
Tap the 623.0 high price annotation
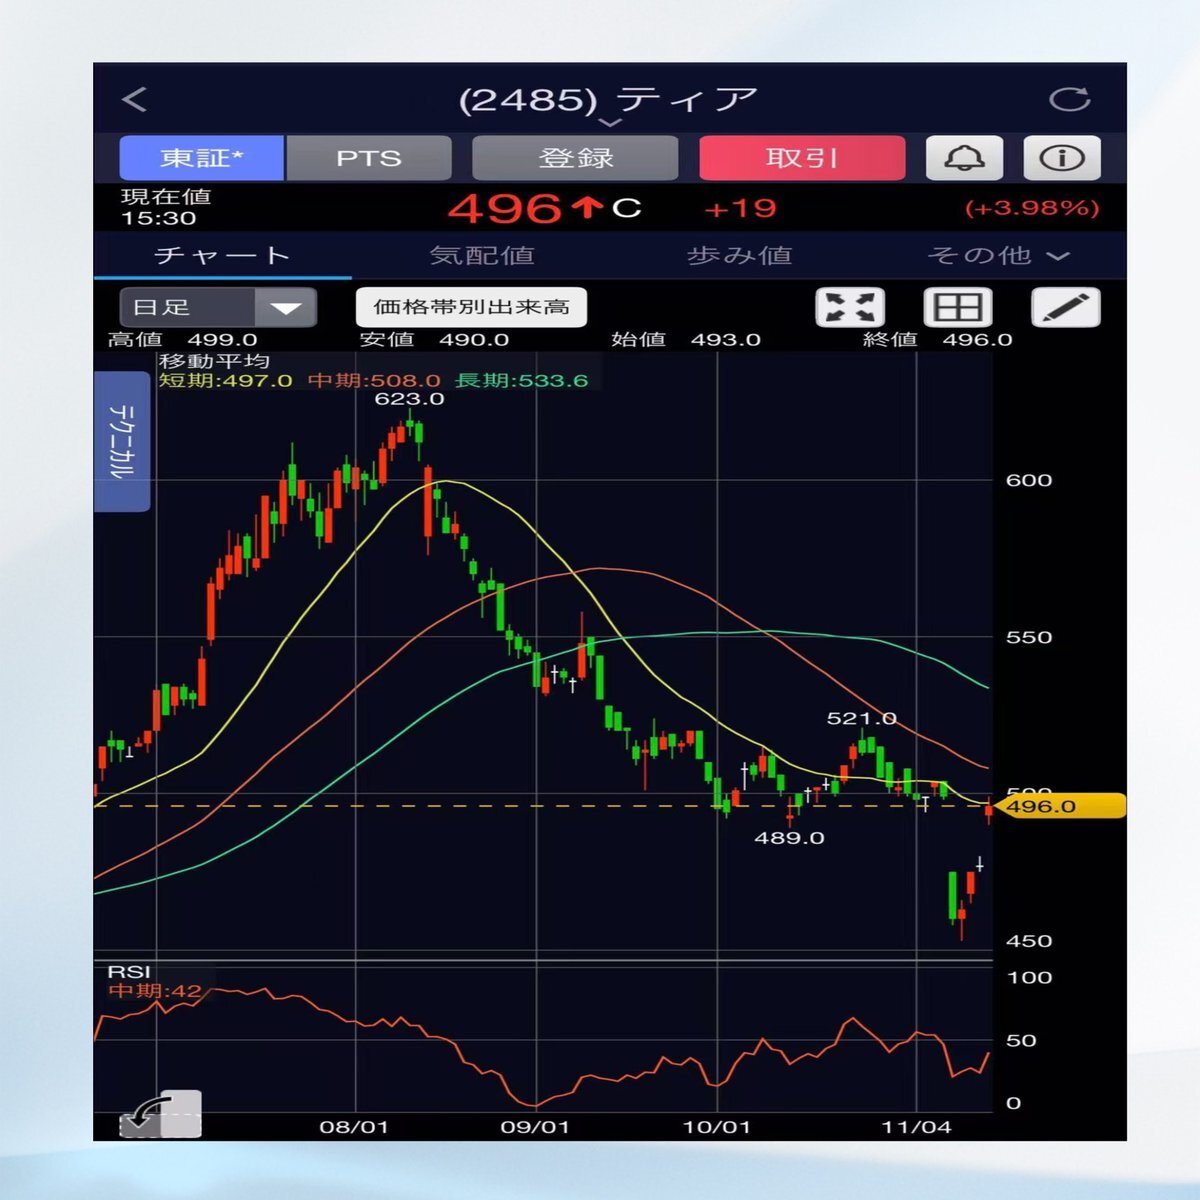tap(409, 399)
